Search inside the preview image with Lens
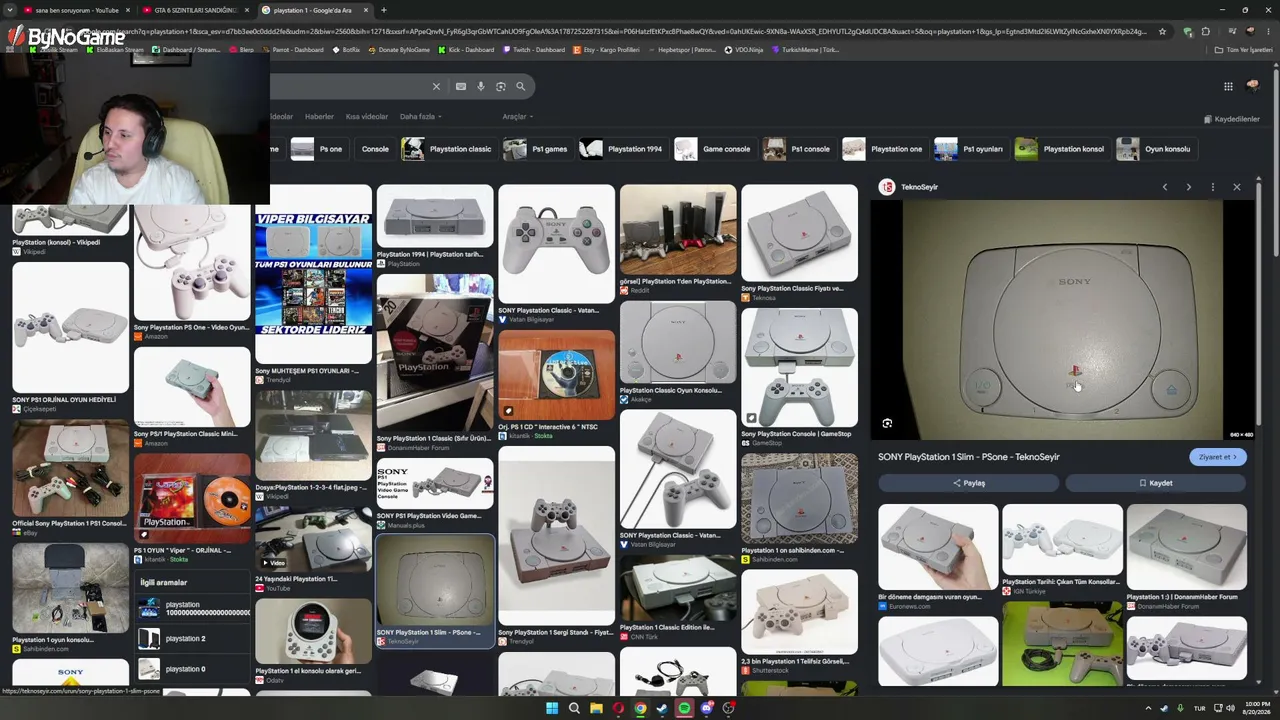 pyautogui.click(x=887, y=423)
